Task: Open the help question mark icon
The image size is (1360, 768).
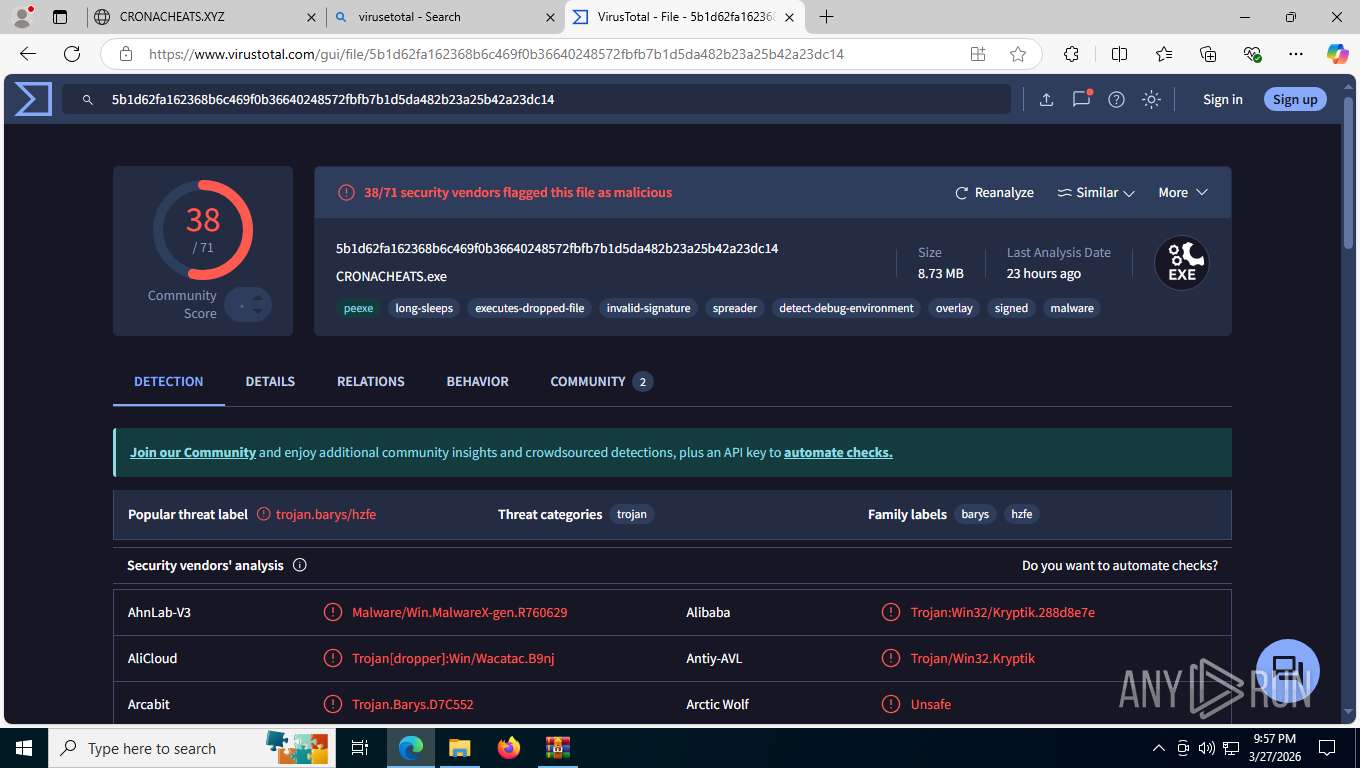Action: tap(1117, 99)
